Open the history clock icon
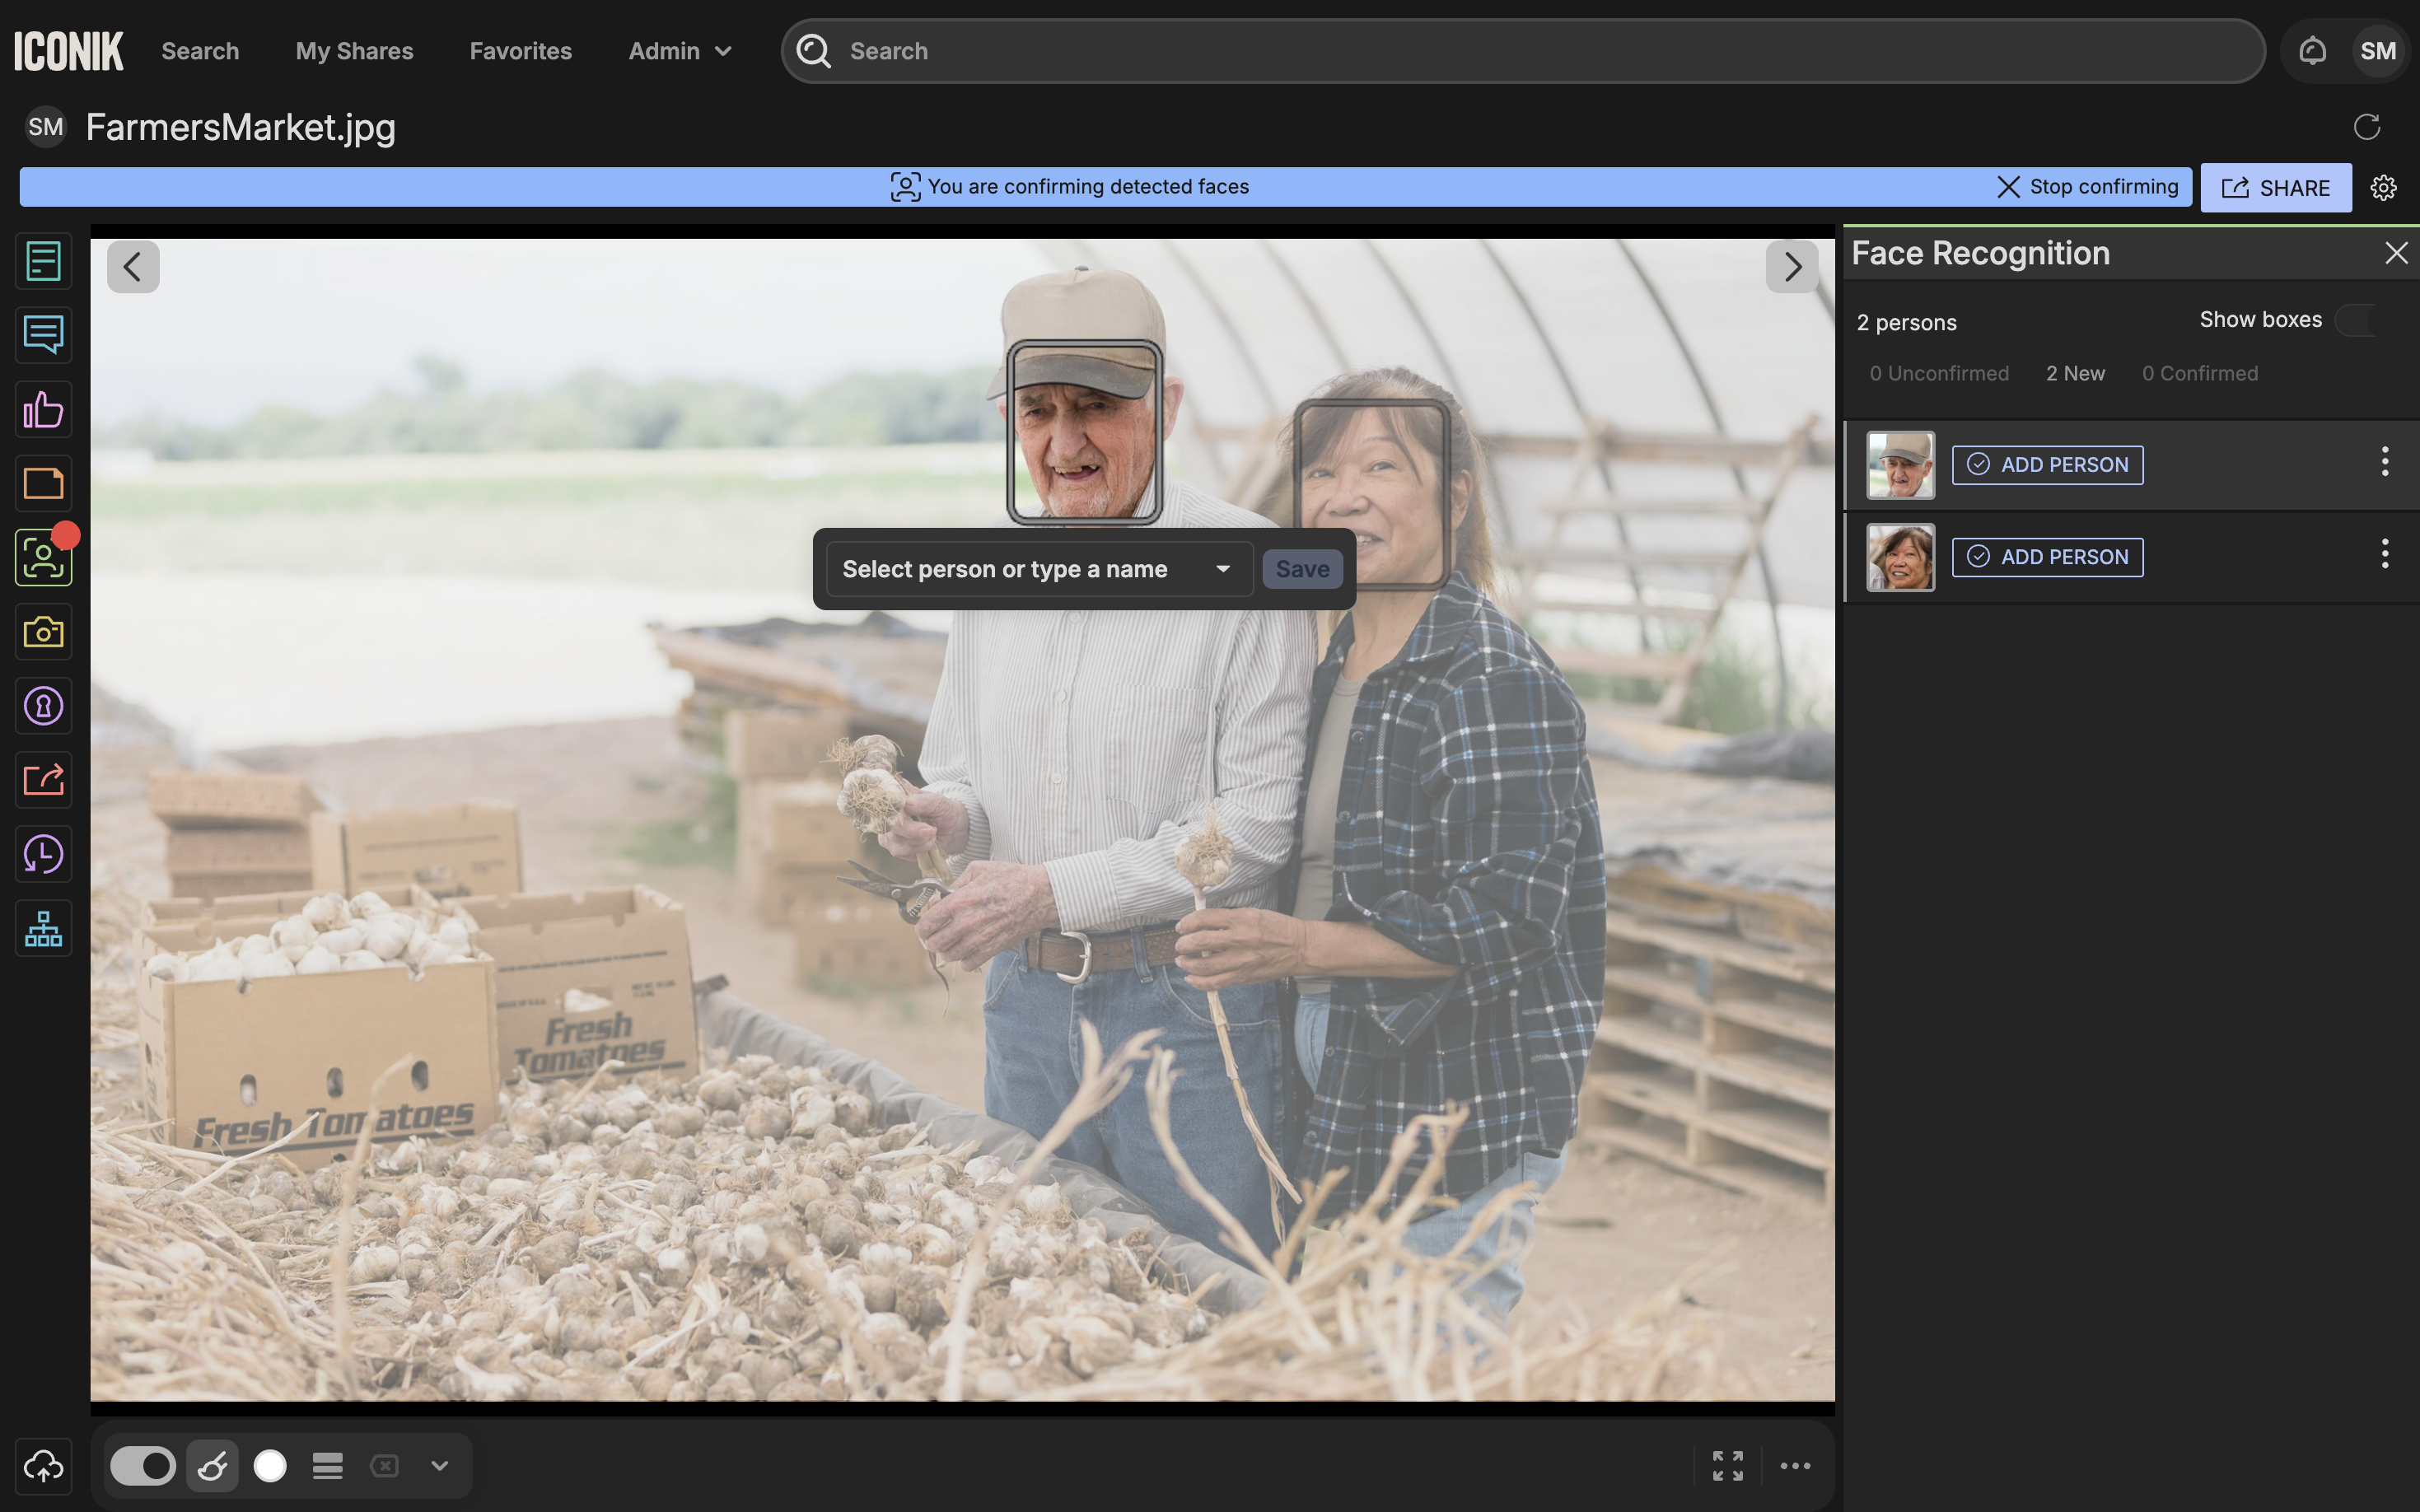 (43, 854)
